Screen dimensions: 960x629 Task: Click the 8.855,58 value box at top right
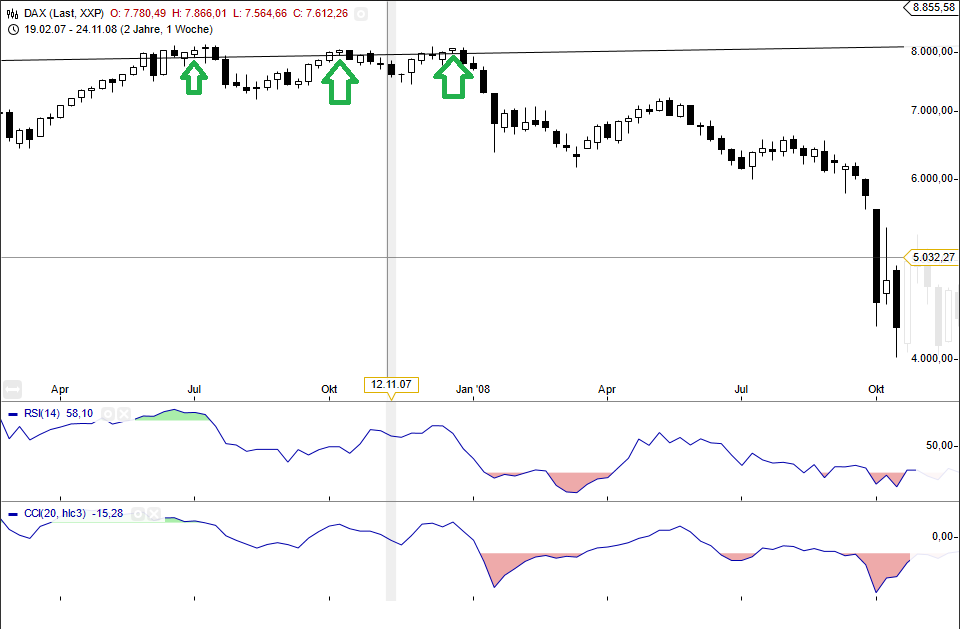click(x=932, y=8)
